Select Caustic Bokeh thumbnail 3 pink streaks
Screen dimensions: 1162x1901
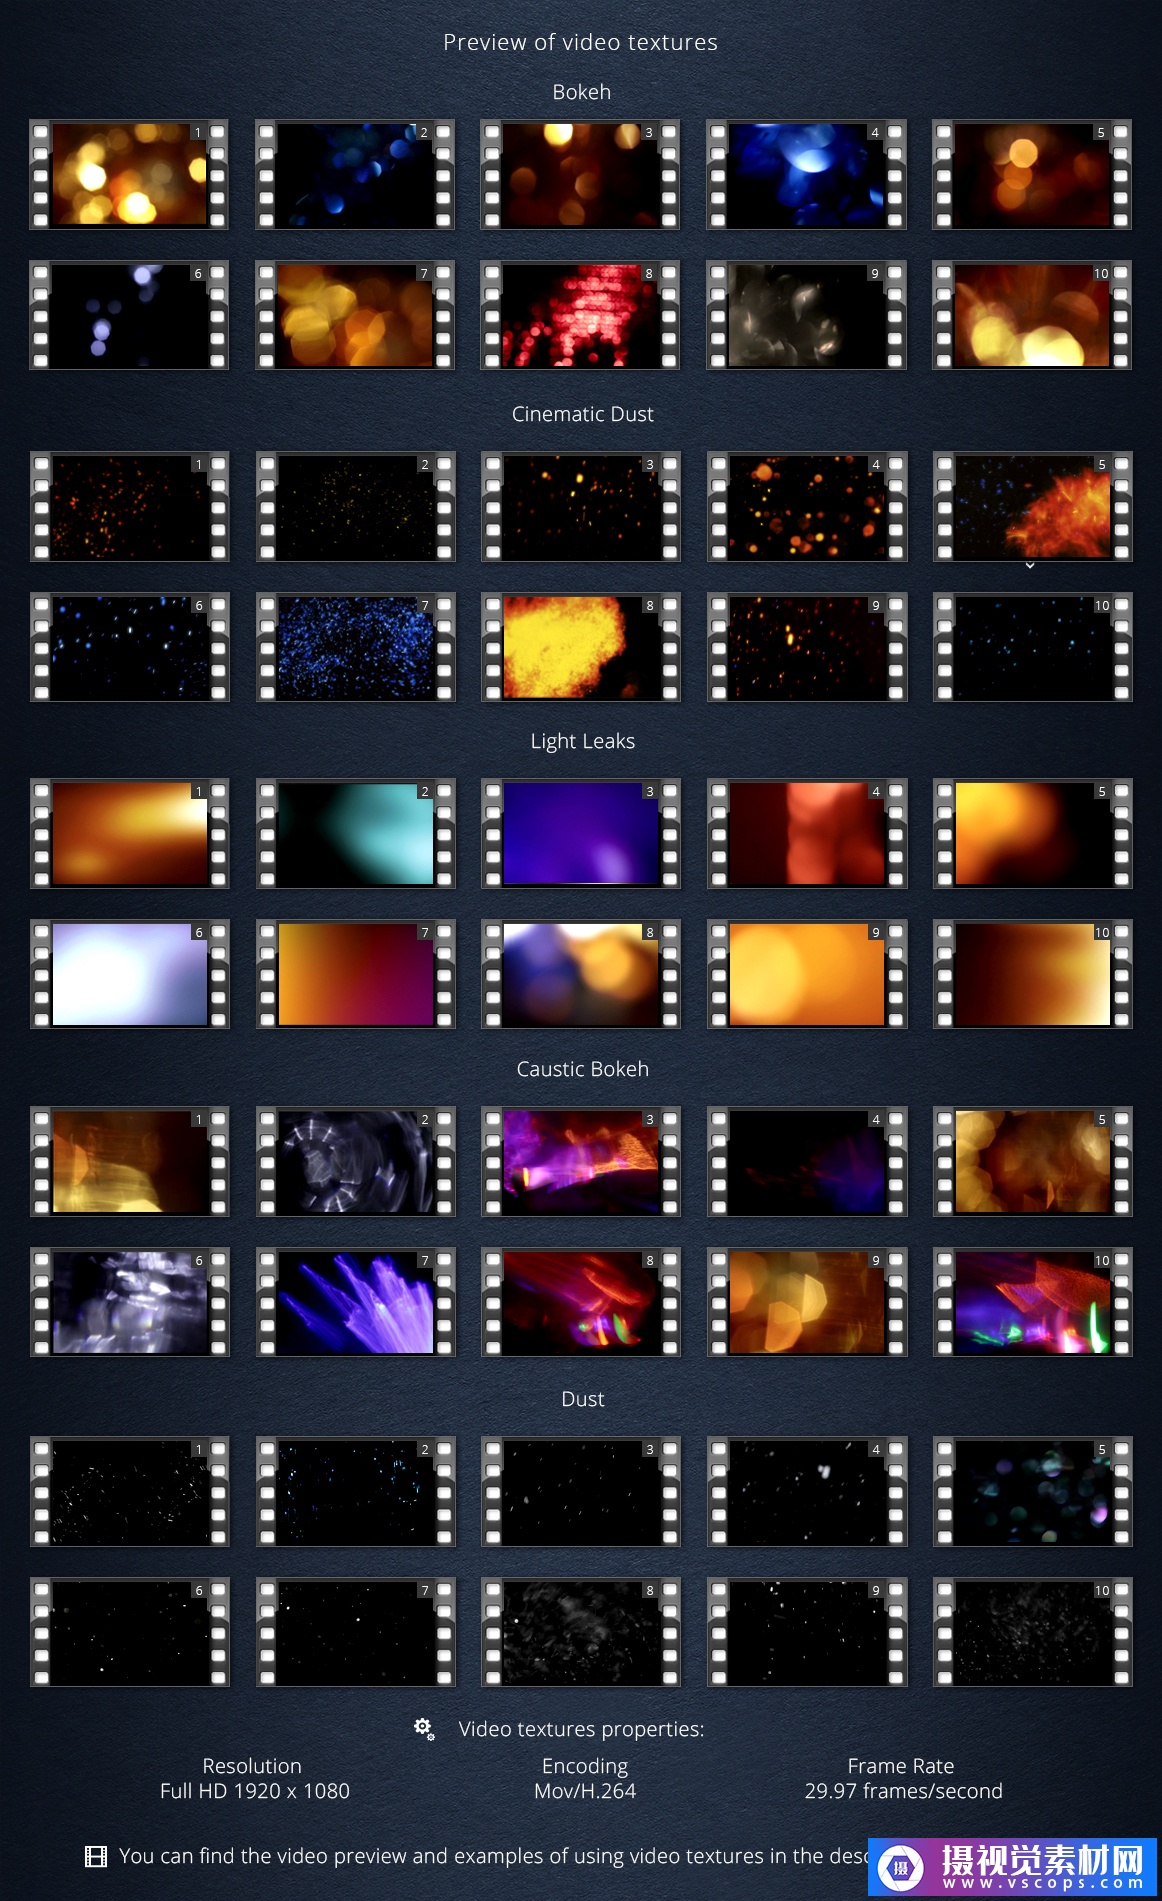(581, 1161)
